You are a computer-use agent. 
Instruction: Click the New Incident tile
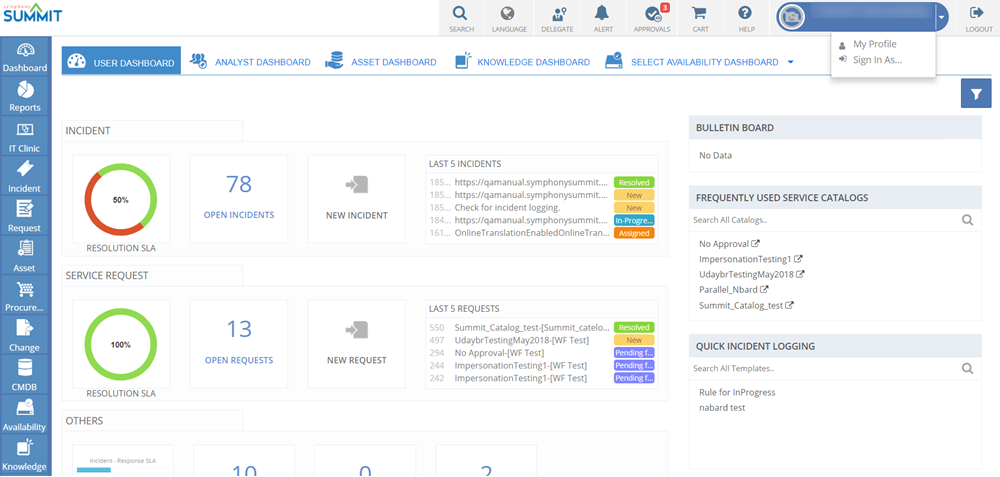(357, 198)
